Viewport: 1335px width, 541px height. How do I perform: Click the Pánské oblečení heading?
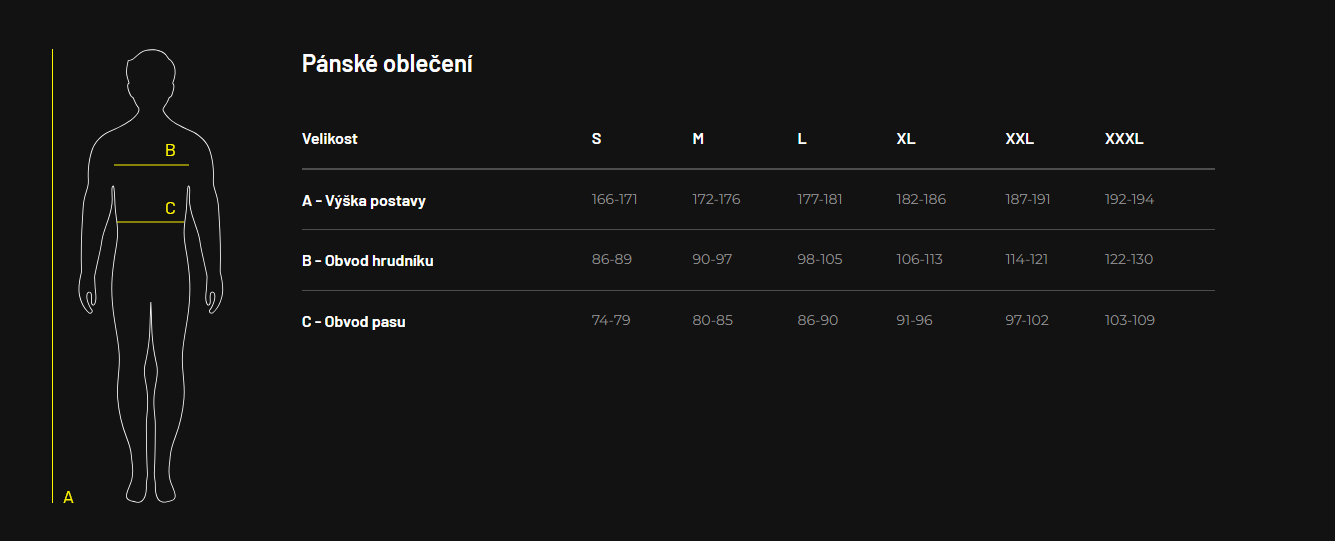[387, 64]
